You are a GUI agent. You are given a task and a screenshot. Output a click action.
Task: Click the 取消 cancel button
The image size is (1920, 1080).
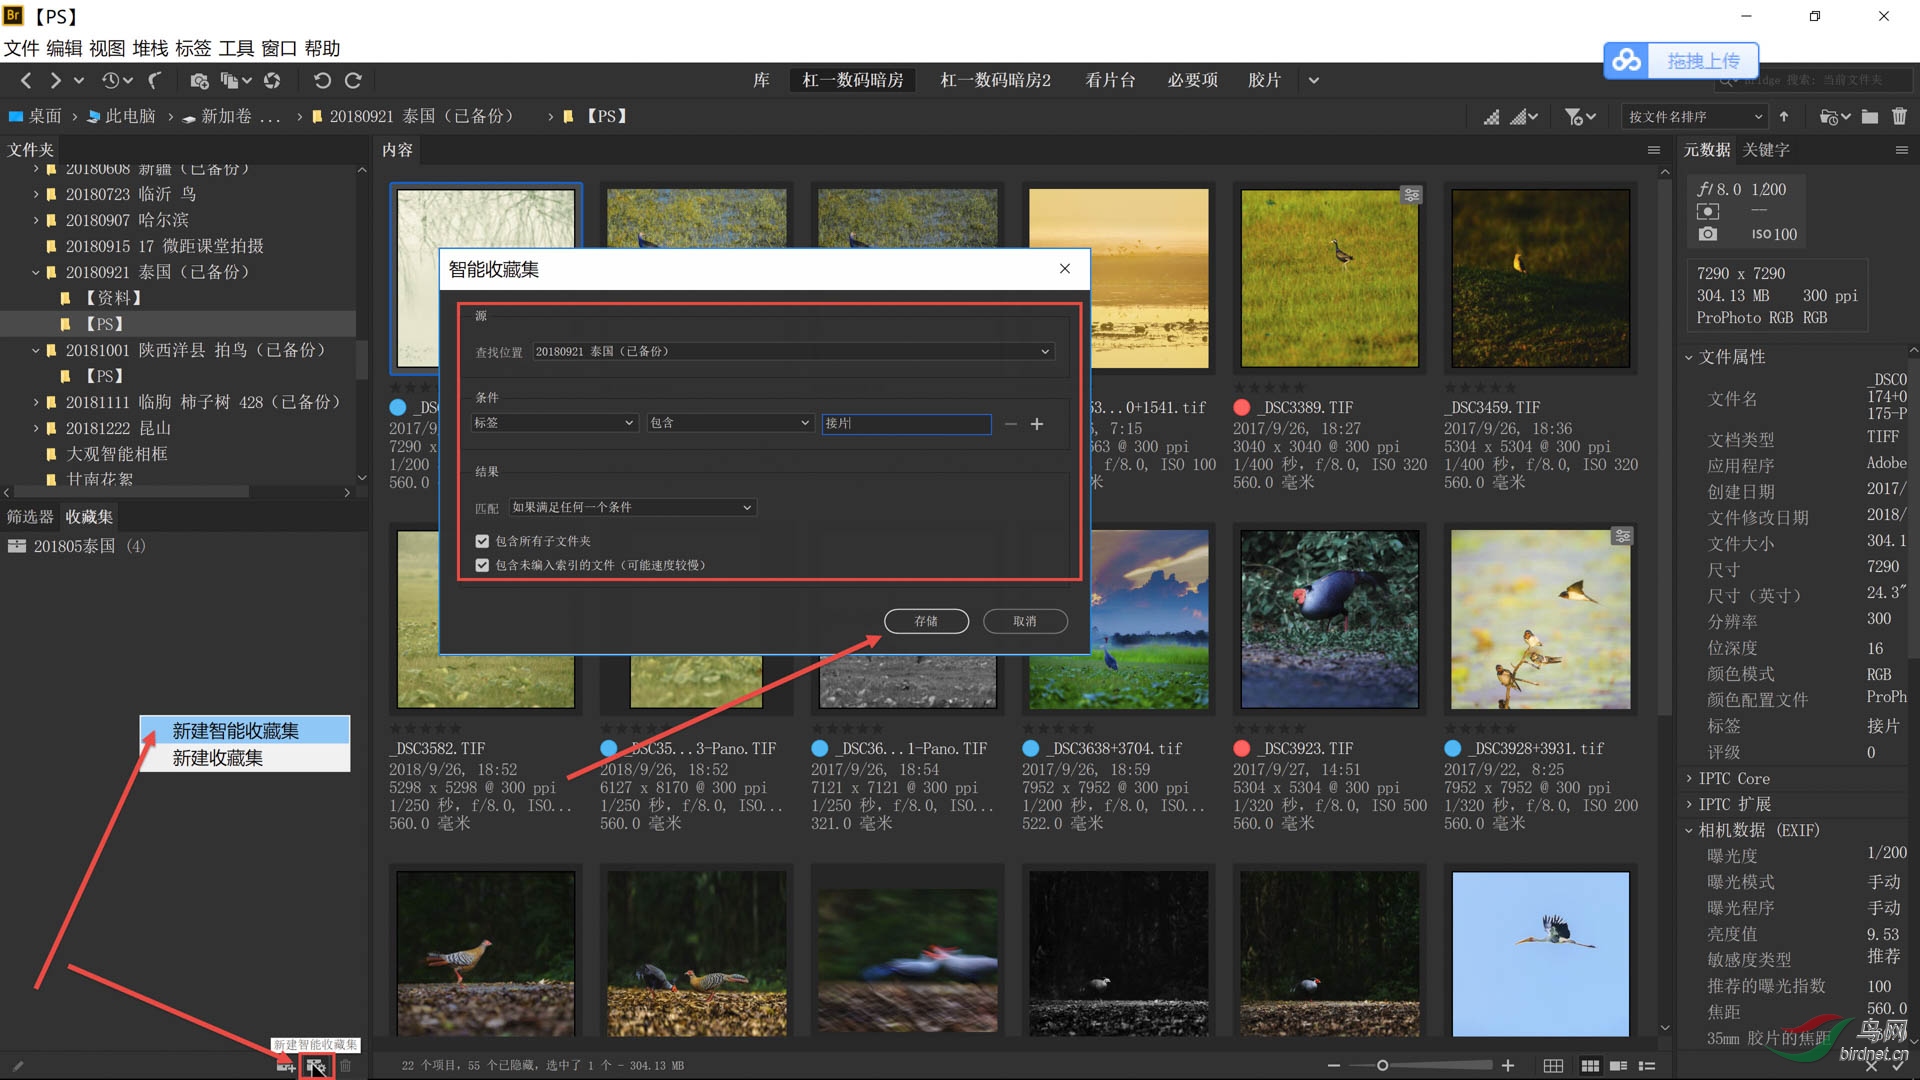pyautogui.click(x=1025, y=621)
